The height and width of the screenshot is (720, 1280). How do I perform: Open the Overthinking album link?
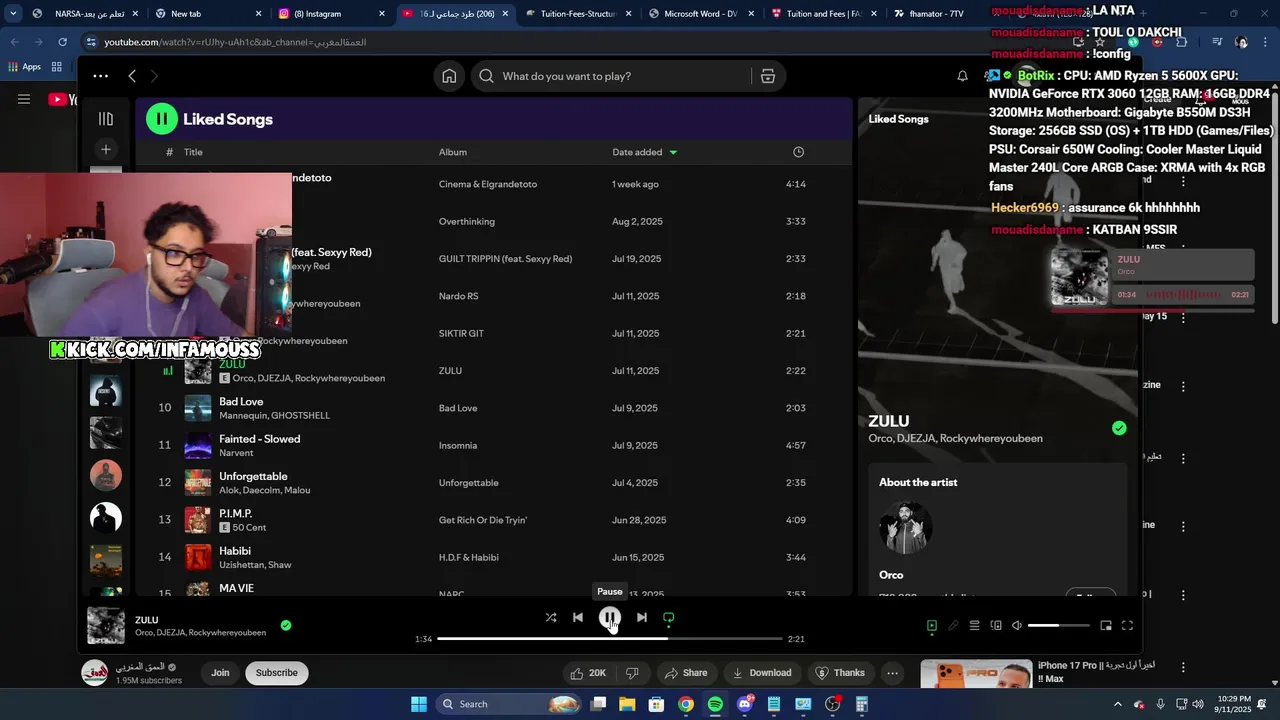467,221
